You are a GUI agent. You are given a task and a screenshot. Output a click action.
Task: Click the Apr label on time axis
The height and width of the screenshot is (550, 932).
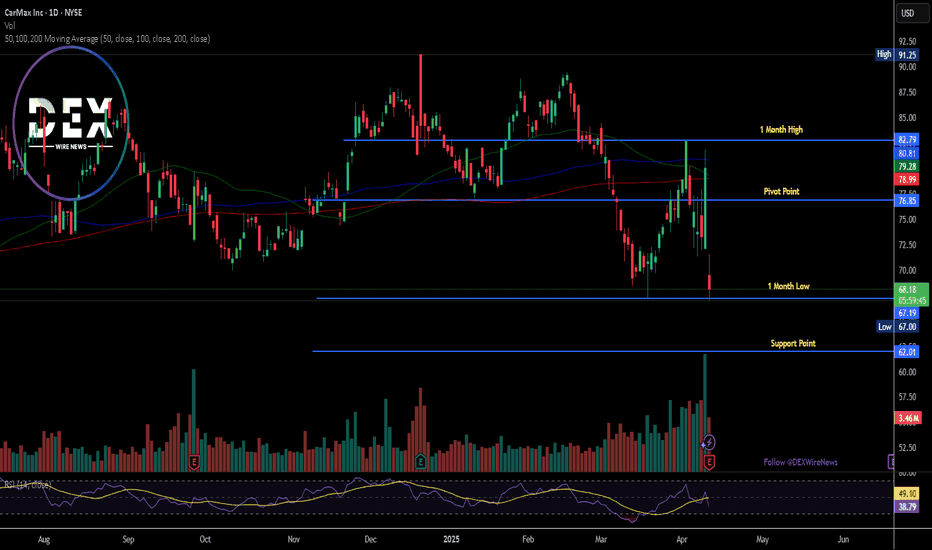click(x=682, y=540)
